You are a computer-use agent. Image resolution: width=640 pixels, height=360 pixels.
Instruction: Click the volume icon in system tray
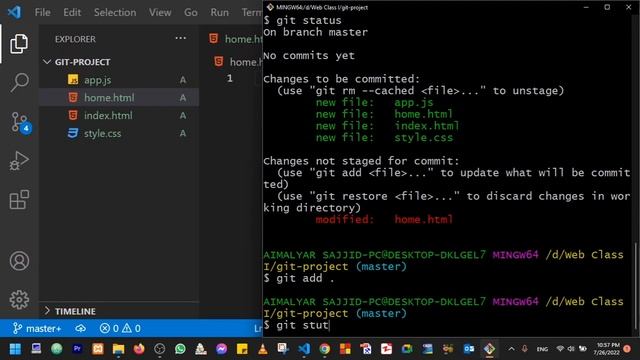click(571, 349)
